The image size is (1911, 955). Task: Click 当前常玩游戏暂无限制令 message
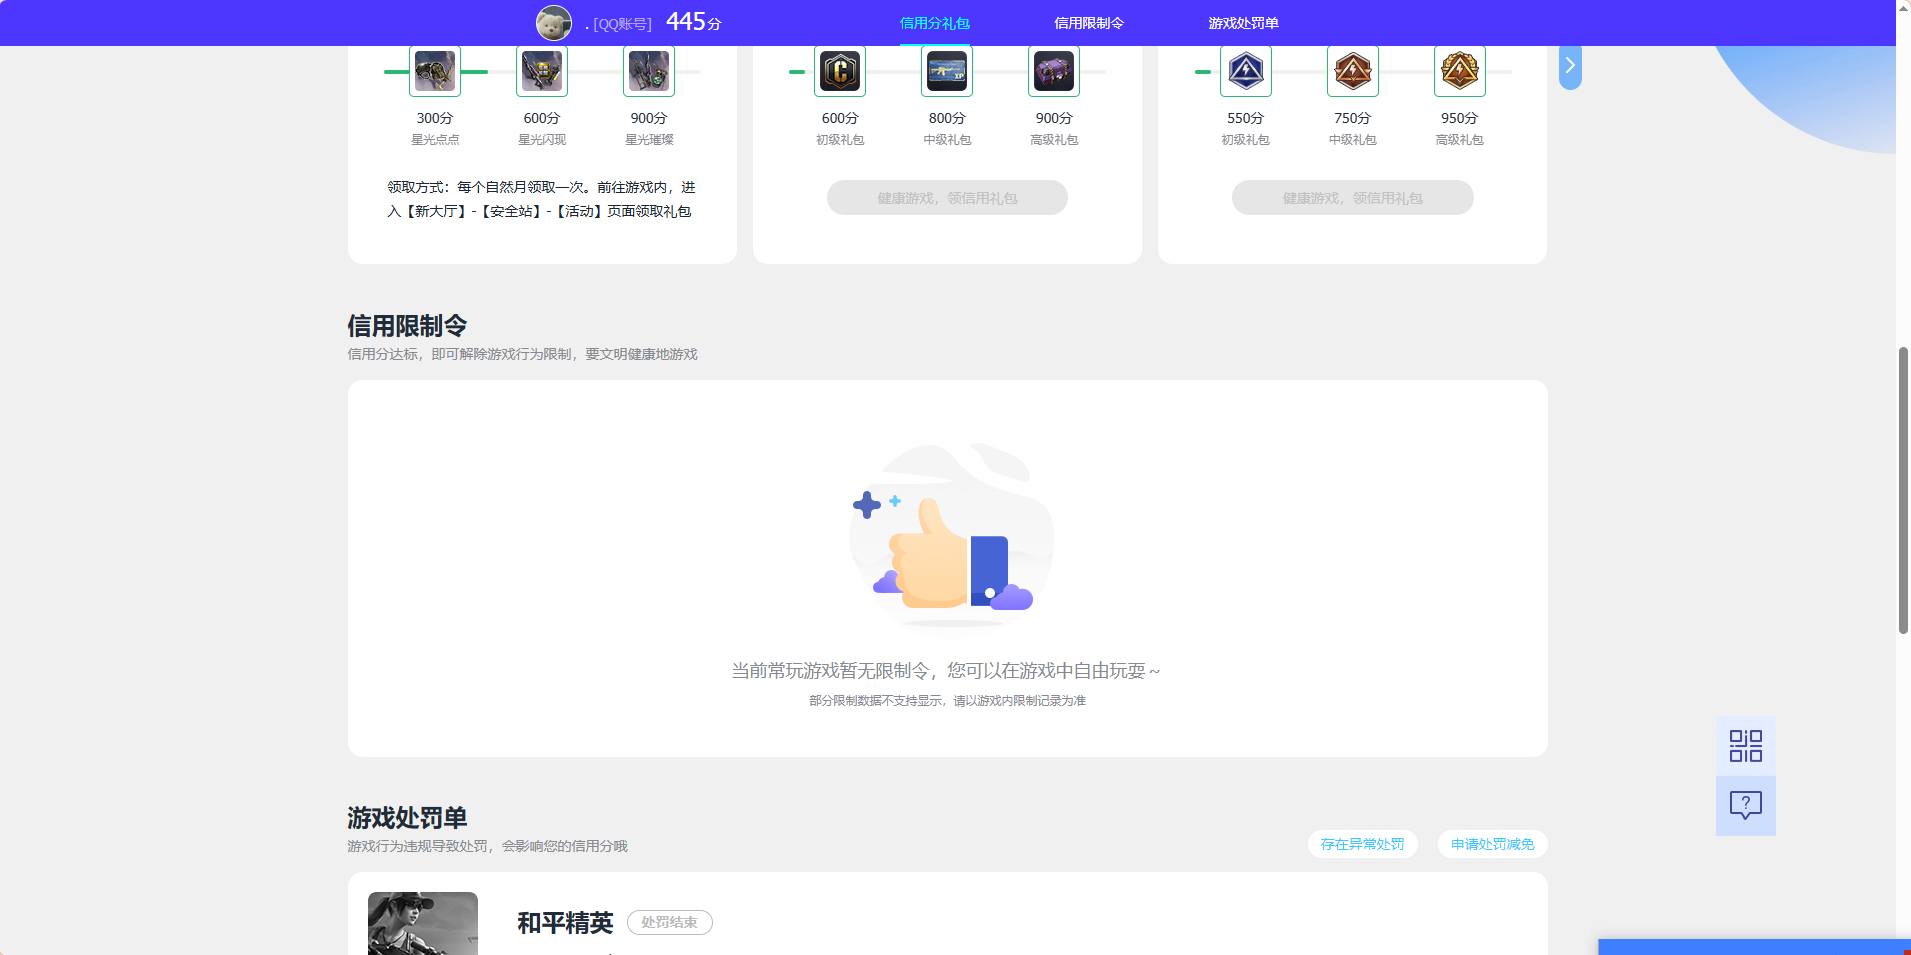(x=946, y=671)
